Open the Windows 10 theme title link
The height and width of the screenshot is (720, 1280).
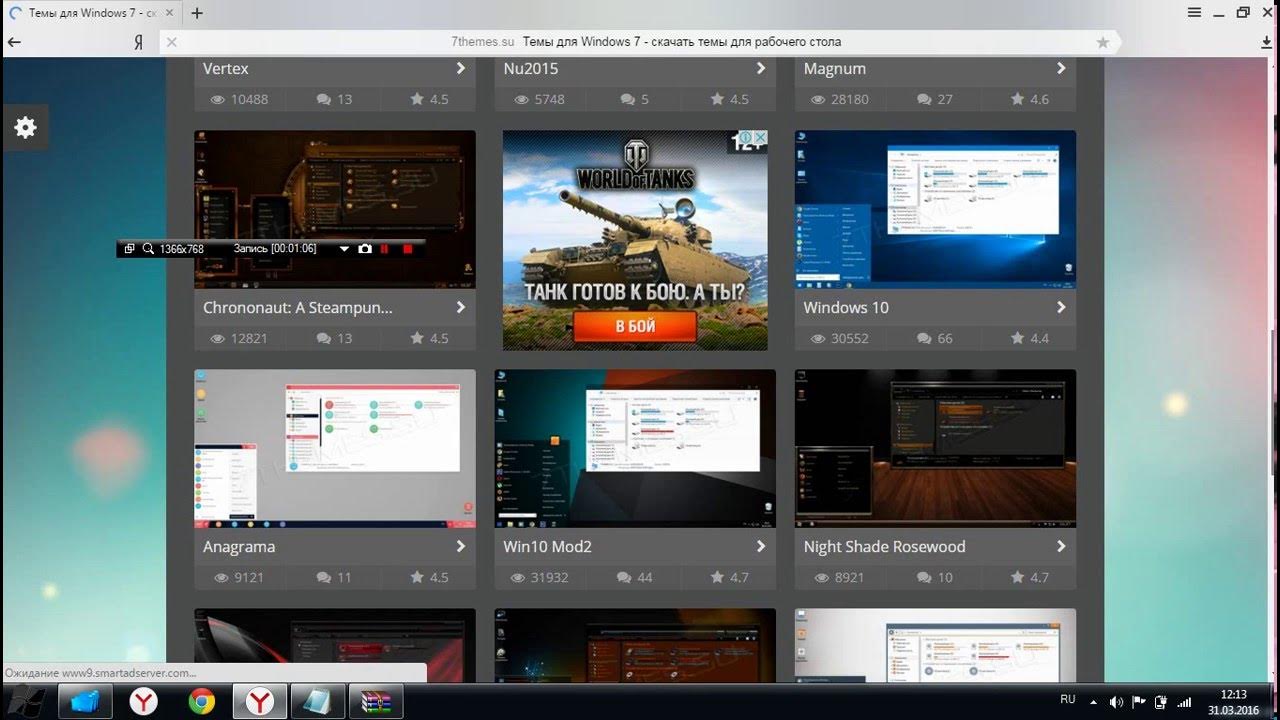846,307
